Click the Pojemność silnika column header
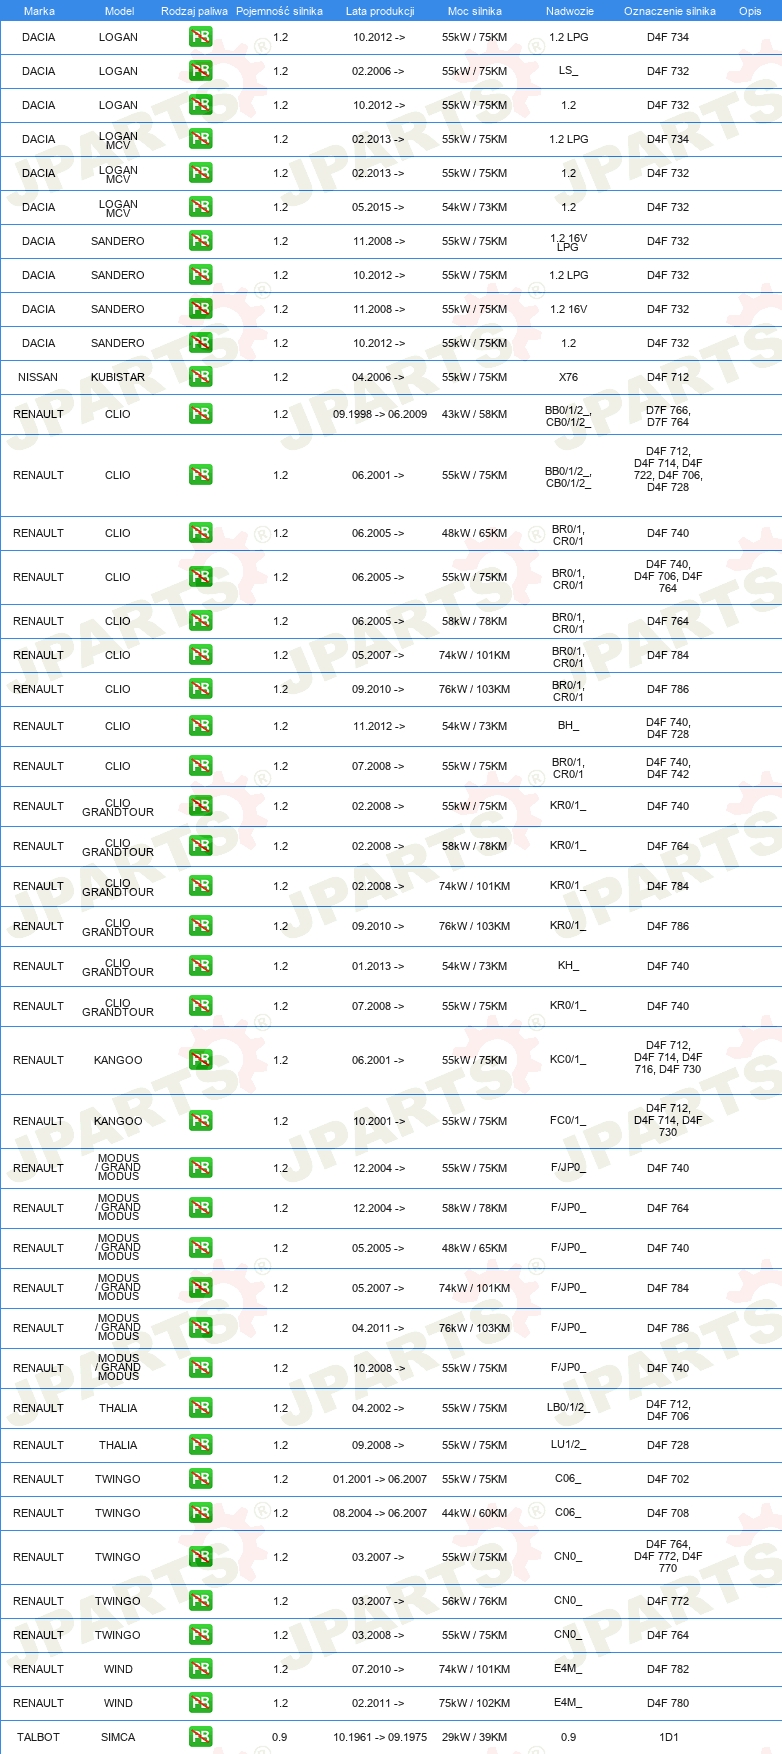This screenshot has height=1754, width=782. click(x=280, y=11)
